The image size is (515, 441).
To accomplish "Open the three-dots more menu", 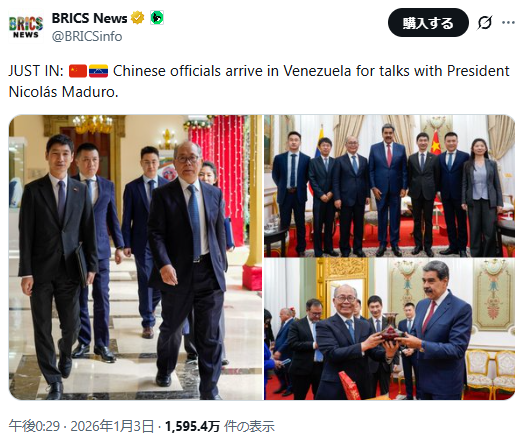I will (x=508, y=23).
